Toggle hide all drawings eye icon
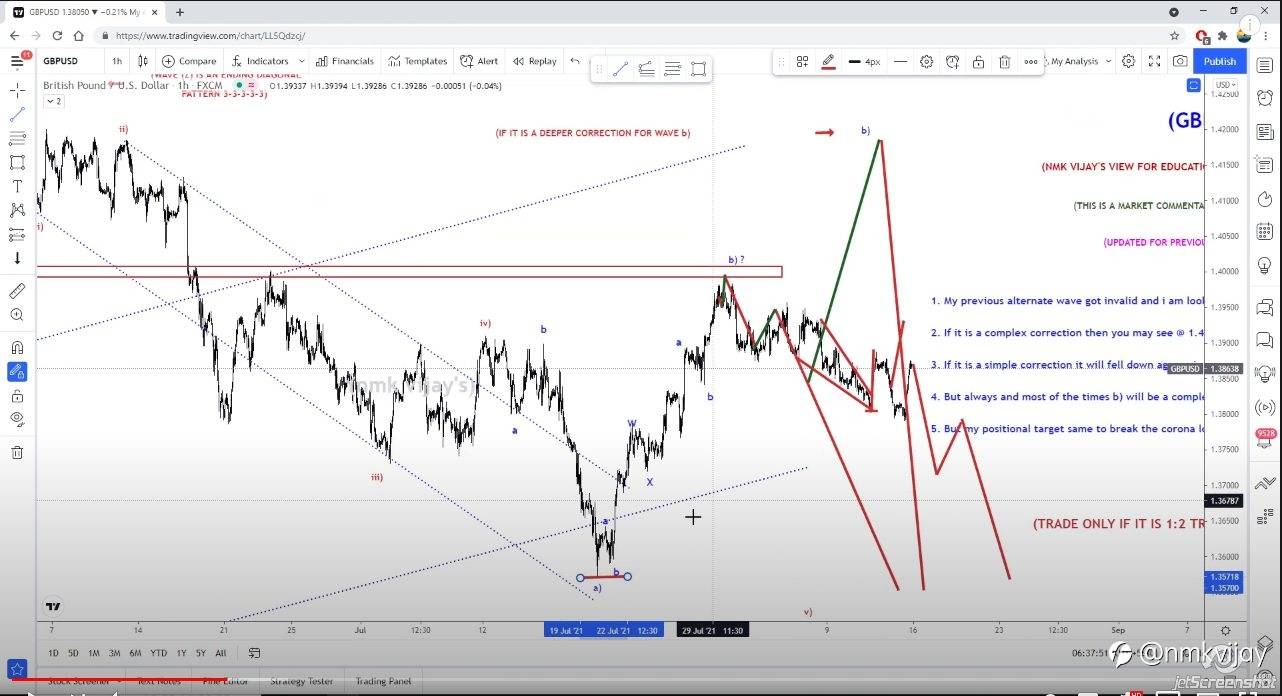1282x696 pixels. pyautogui.click(x=17, y=419)
